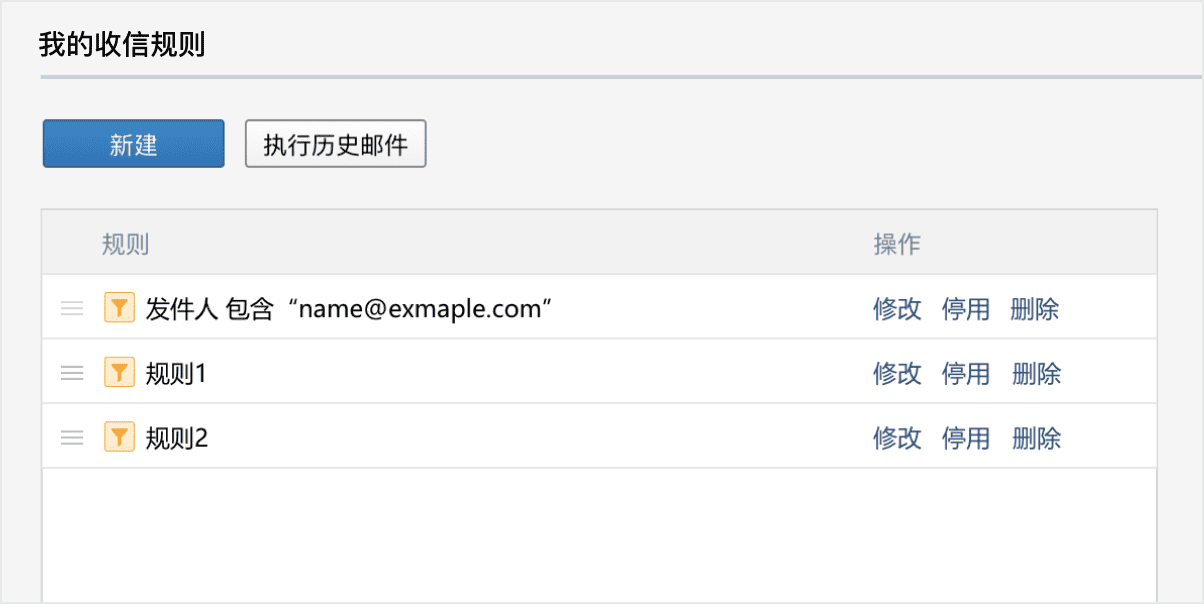The height and width of the screenshot is (604, 1204).
Task: Delete 规则2 using its 删除 link
Action: [1035, 437]
